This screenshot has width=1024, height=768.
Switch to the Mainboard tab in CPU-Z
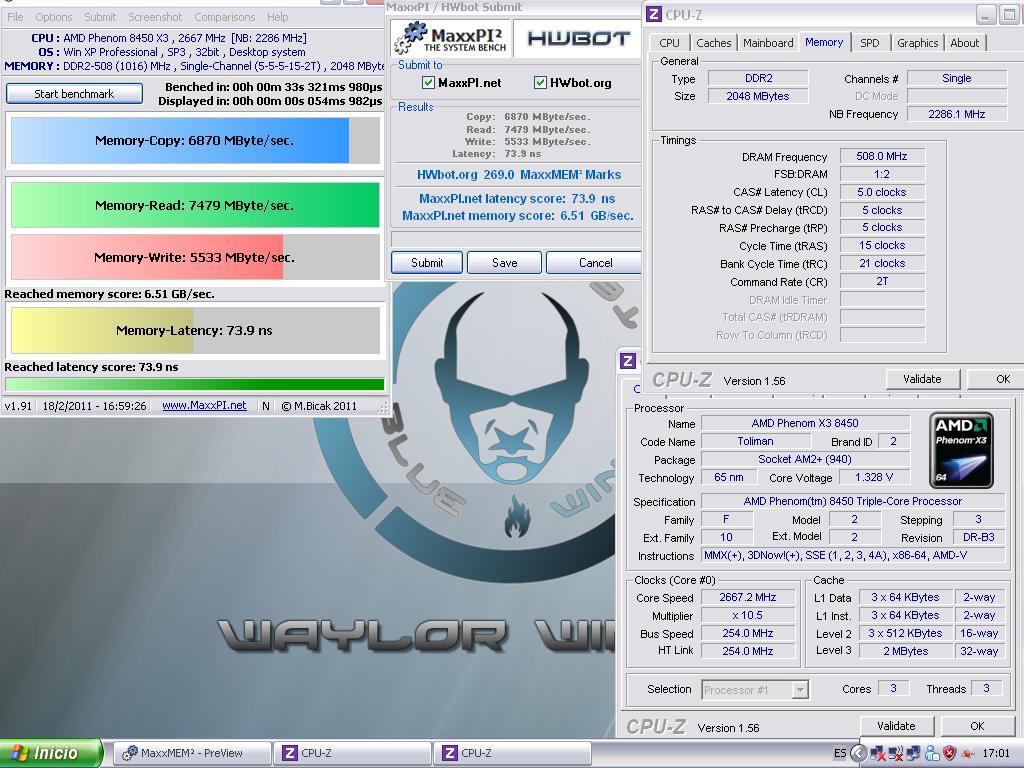coord(768,43)
